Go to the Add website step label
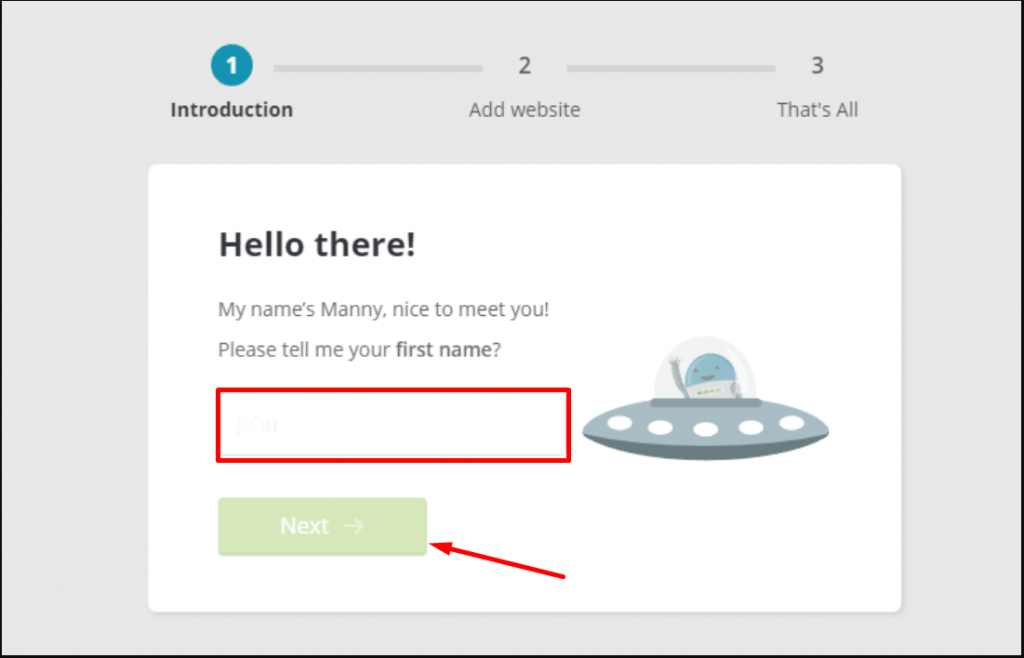This screenshot has height=658, width=1024. click(x=524, y=110)
